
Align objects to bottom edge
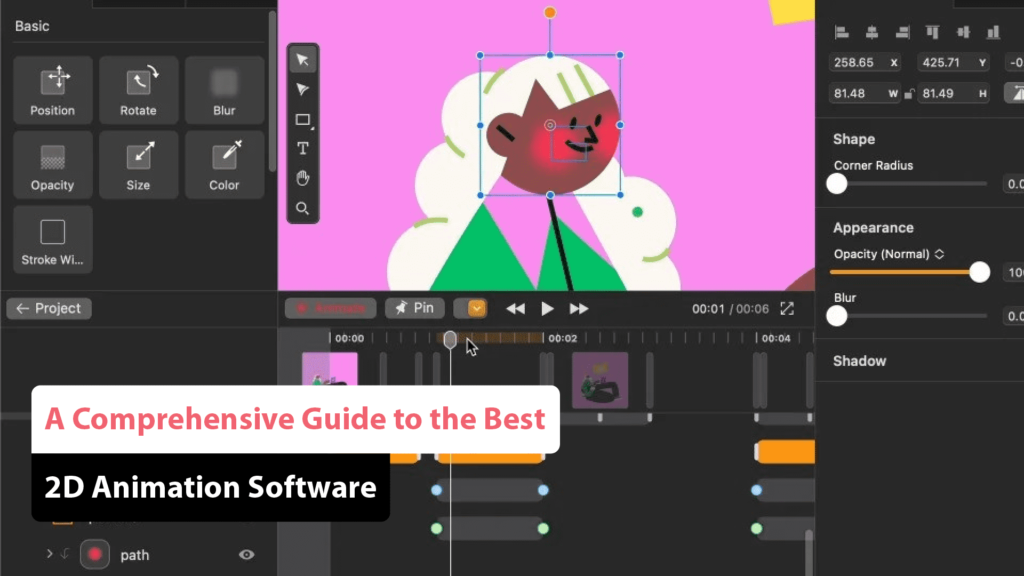click(993, 32)
